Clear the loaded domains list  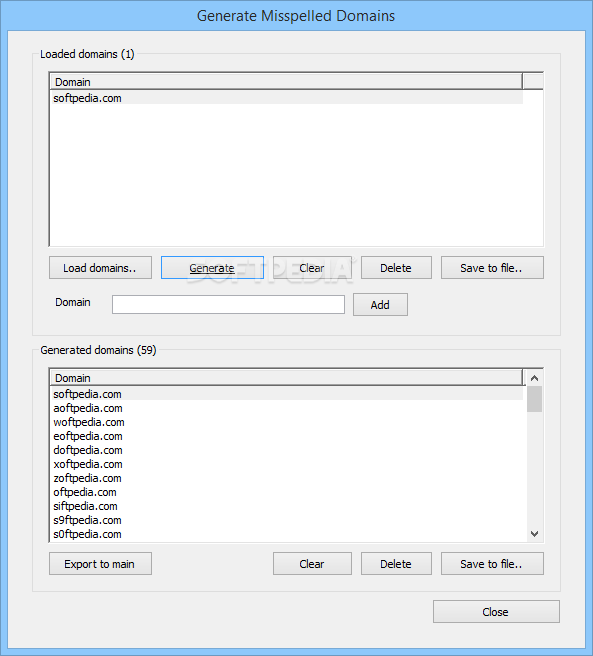[312, 268]
